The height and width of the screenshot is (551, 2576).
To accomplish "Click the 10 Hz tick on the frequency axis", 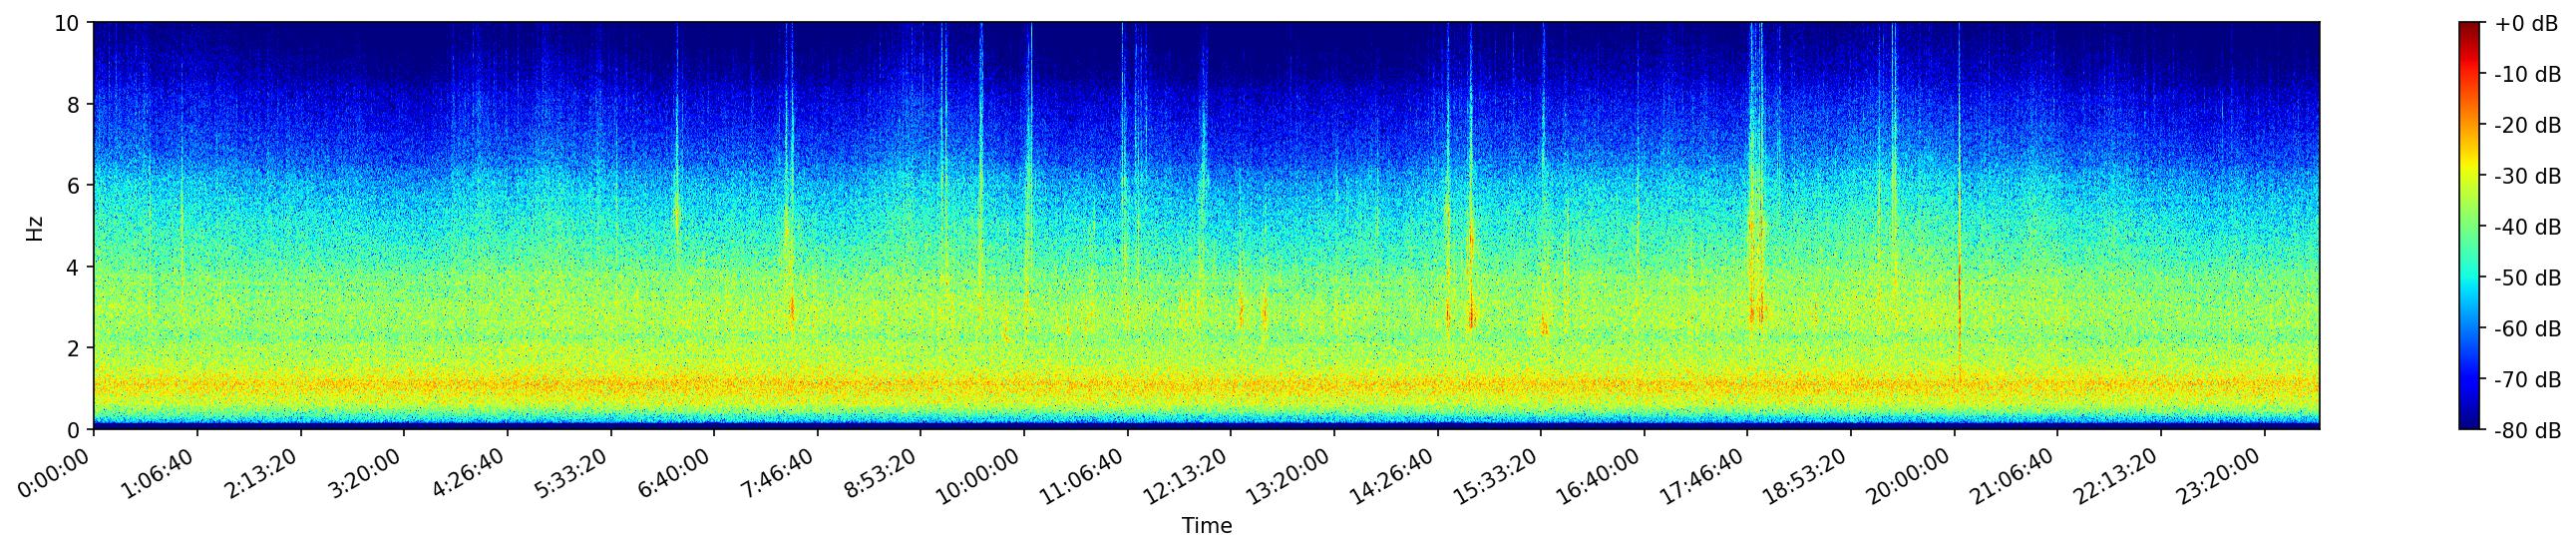I will pyautogui.click(x=66, y=23).
